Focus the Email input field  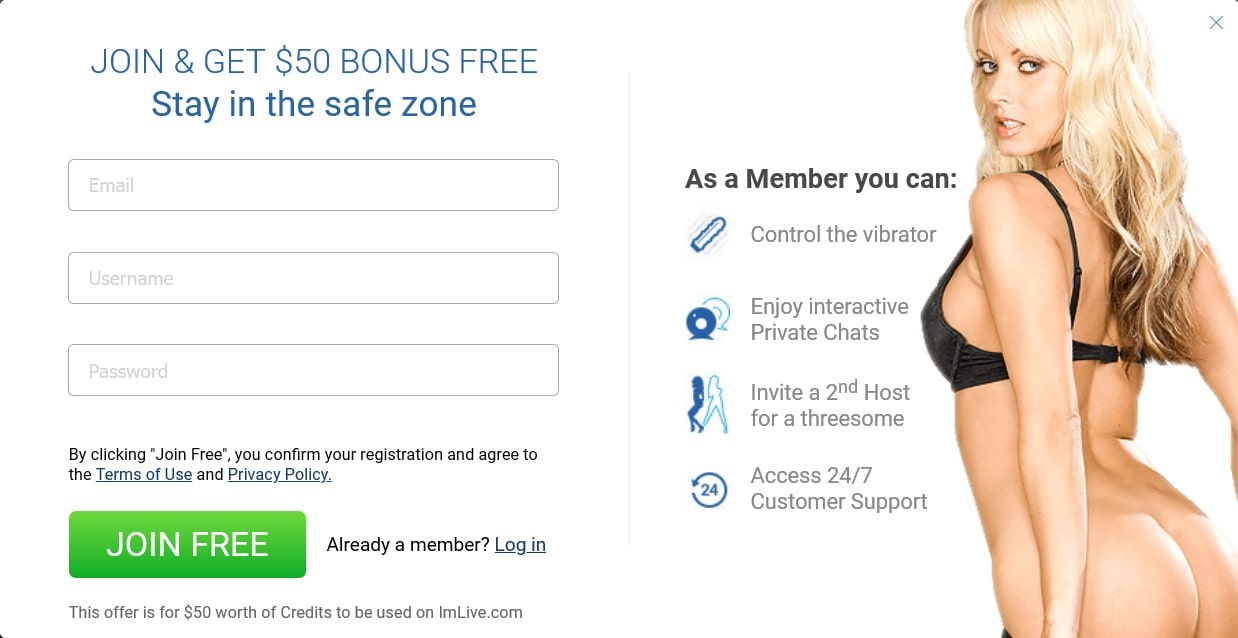point(313,185)
